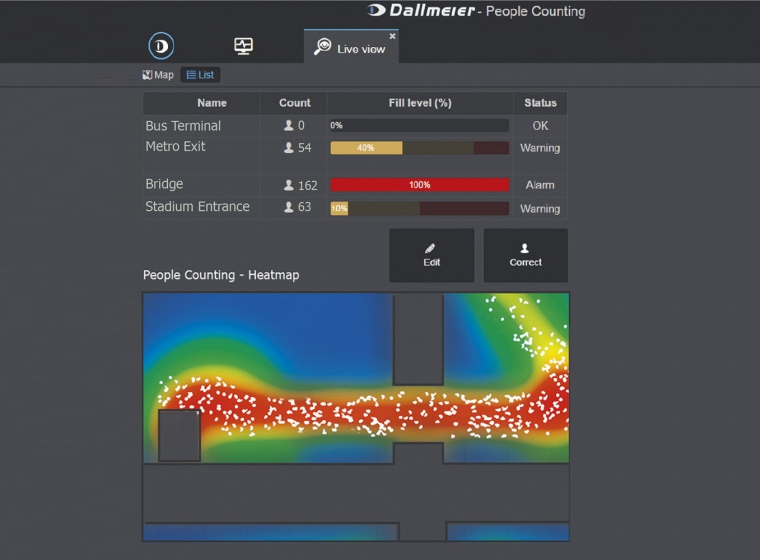The height and width of the screenshot is (560, 760).
Task: Open the monitor dashboard icon tab
Action: (243, 46)
